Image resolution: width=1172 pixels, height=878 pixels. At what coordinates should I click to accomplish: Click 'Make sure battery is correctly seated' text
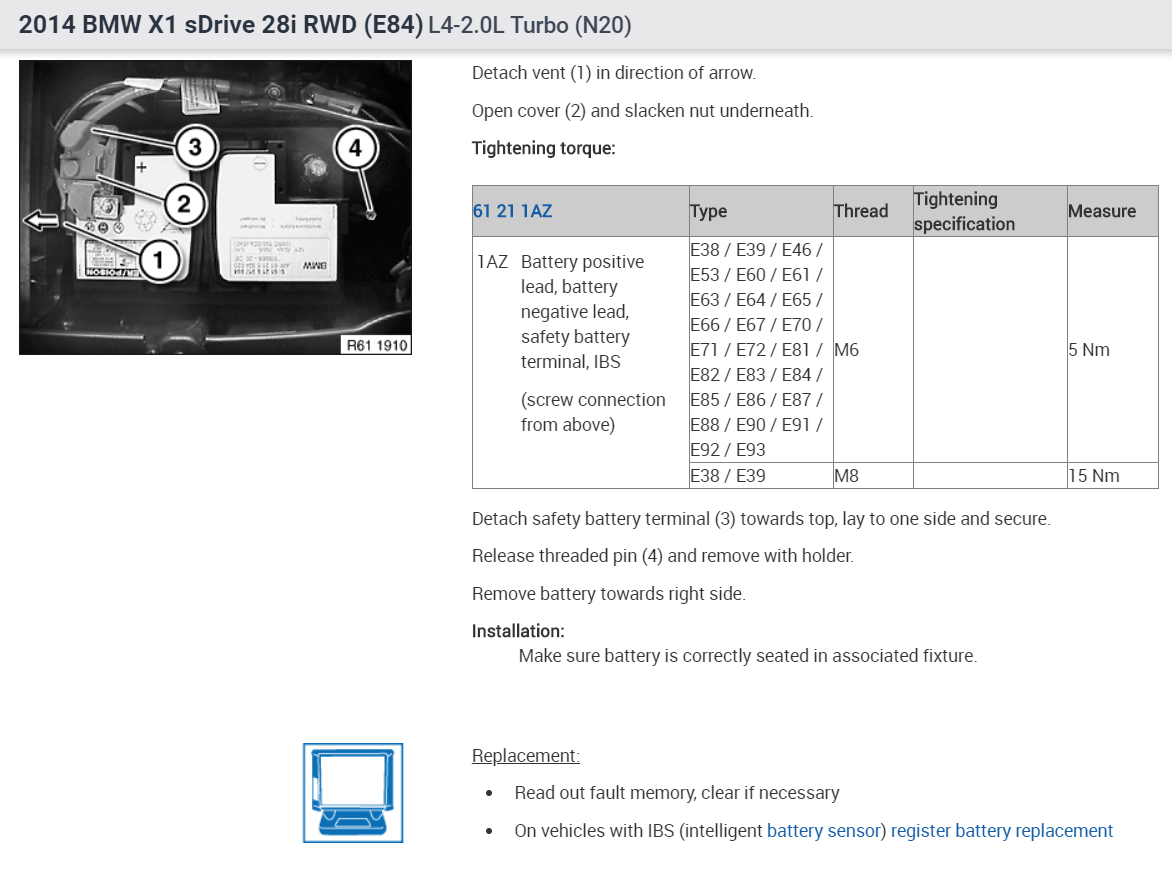(x=747, y=656)
